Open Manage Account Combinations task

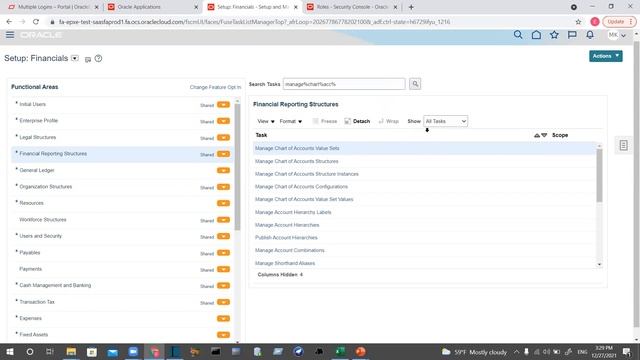click(x=289, y=250)
